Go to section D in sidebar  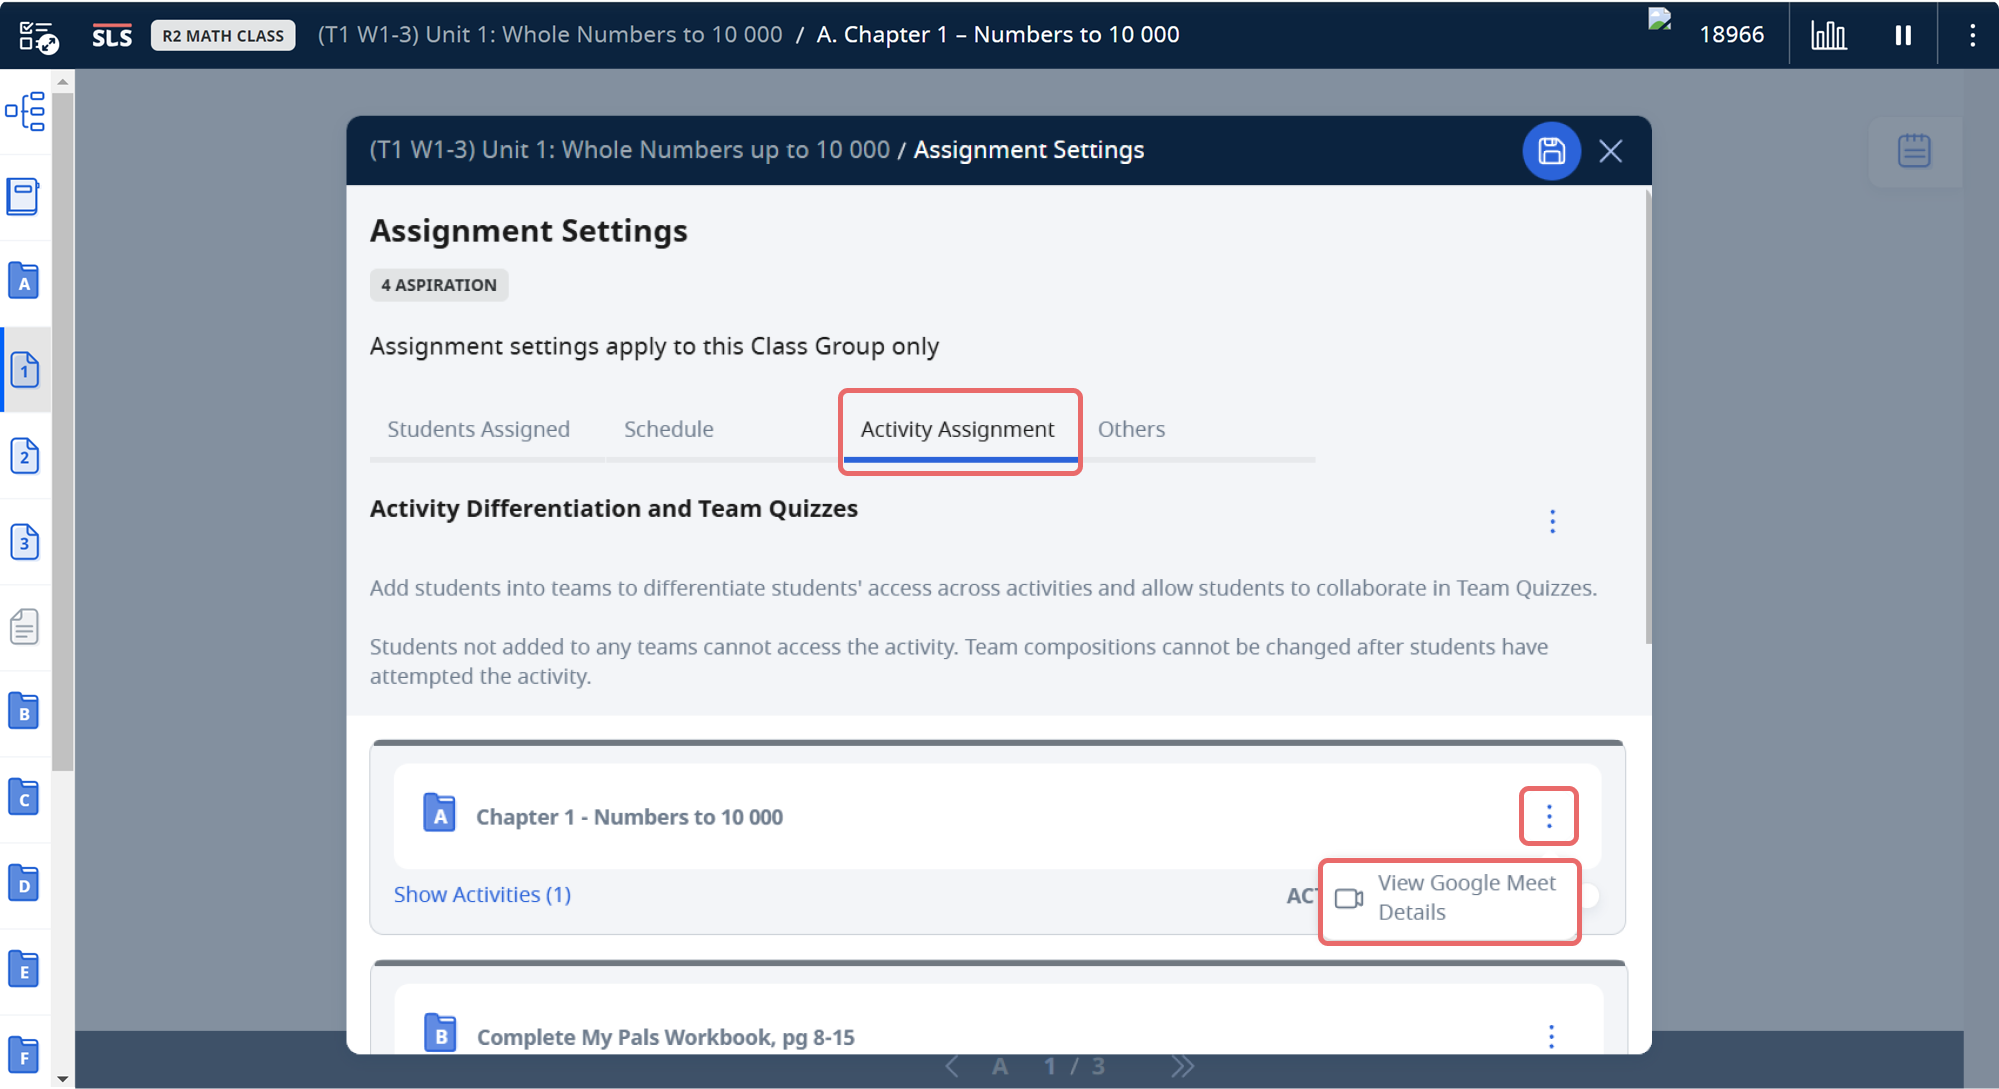click(x=24, y=884)
